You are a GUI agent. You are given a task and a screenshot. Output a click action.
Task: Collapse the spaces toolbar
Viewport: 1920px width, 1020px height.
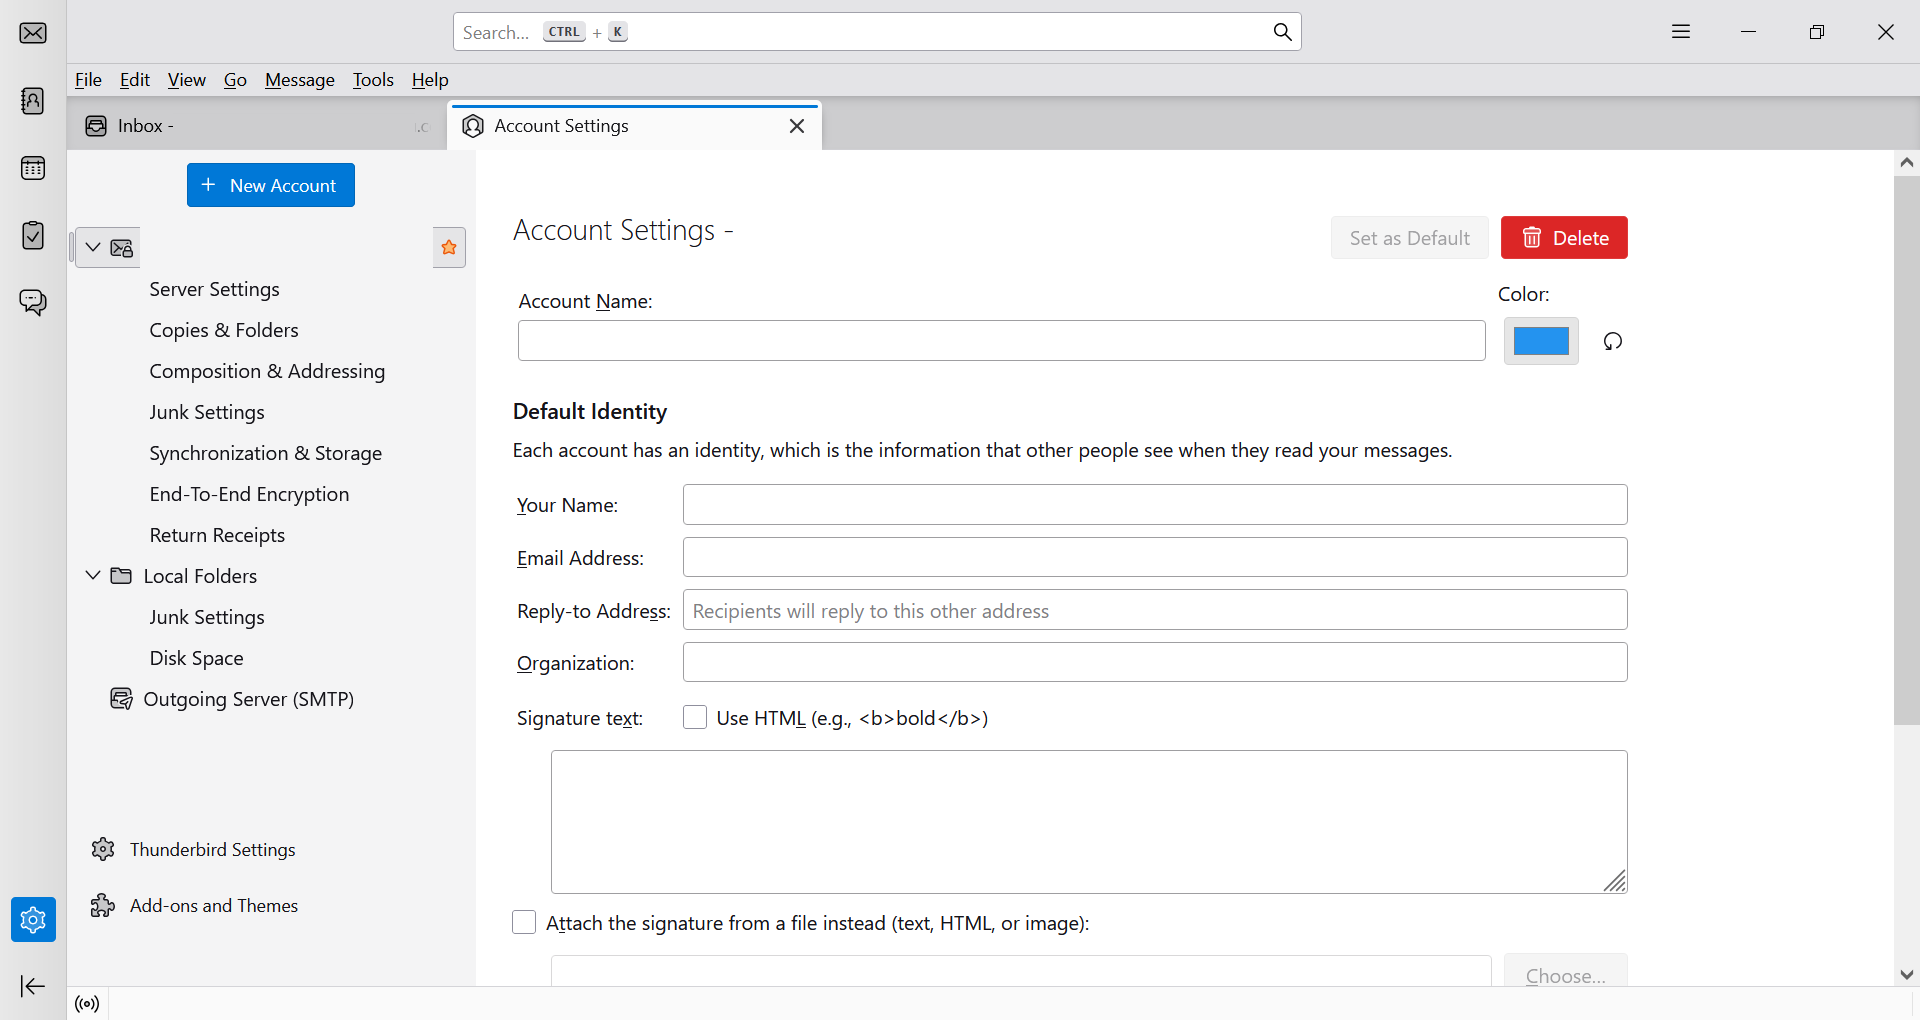tap(33, 986)
